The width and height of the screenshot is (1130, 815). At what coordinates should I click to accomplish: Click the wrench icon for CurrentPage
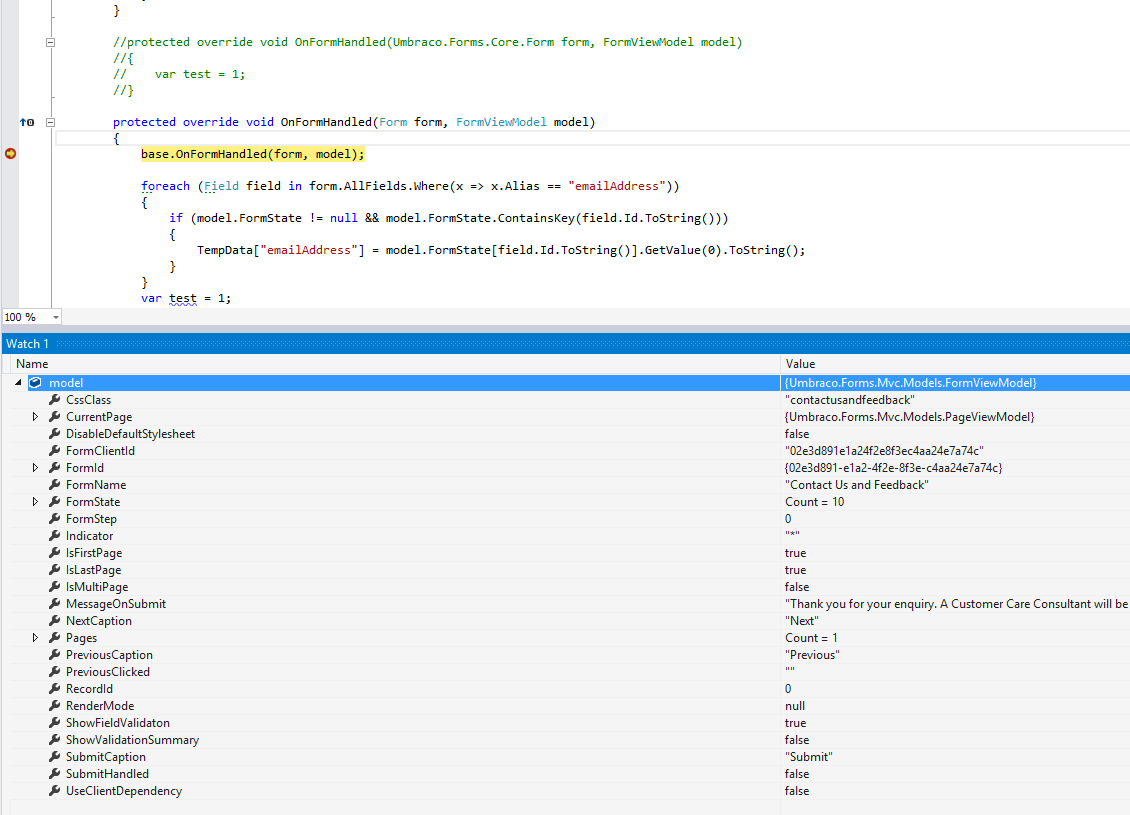pos(54,417)
